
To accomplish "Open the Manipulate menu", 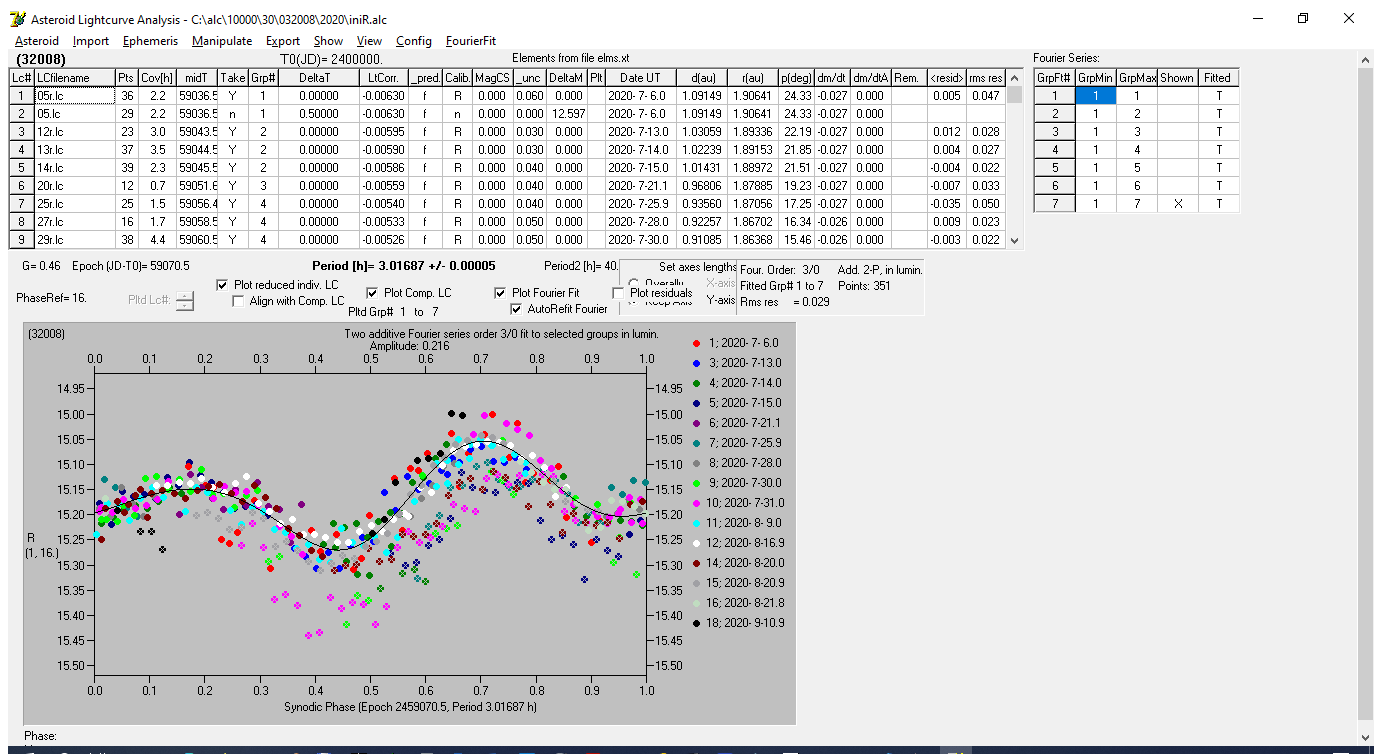I will [222, 41].
